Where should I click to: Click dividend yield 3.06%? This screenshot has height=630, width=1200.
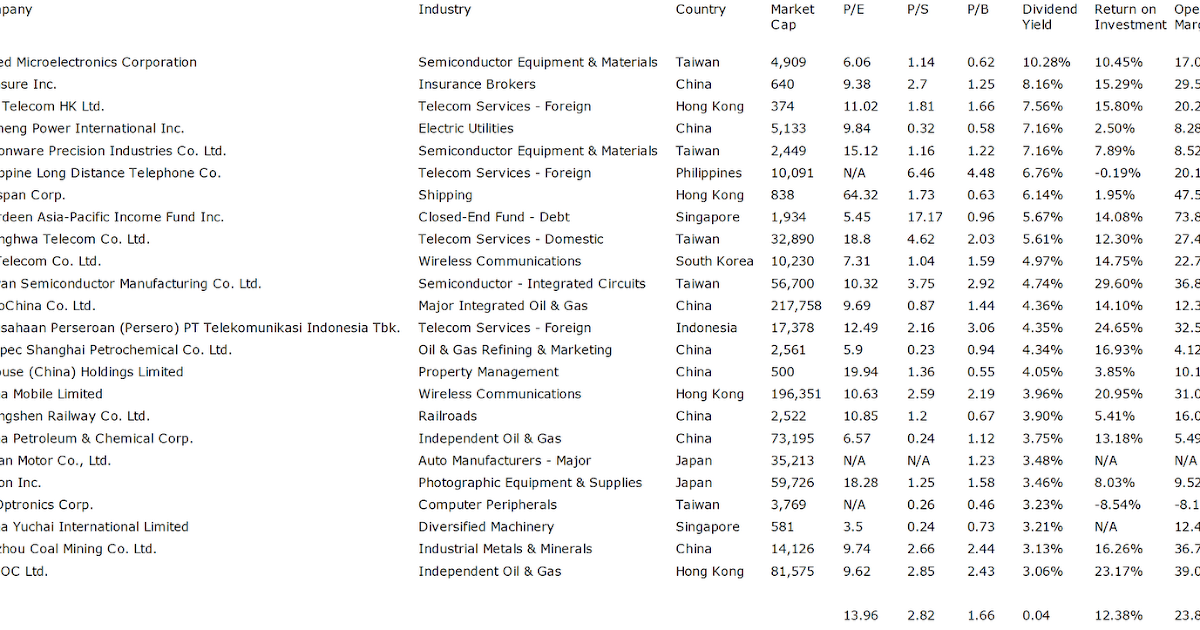click(x=1043, y=571)
